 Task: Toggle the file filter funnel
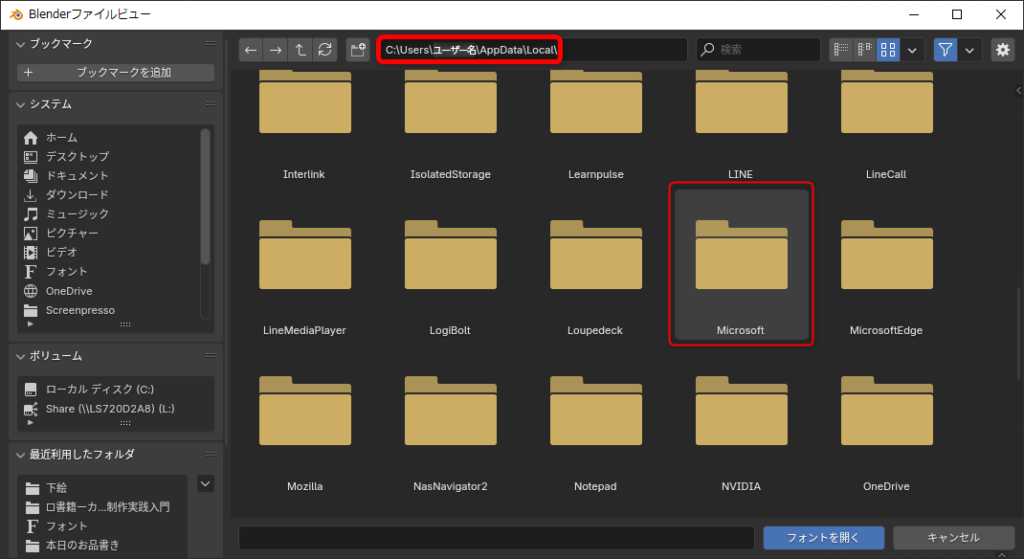(x=945, y=50)
